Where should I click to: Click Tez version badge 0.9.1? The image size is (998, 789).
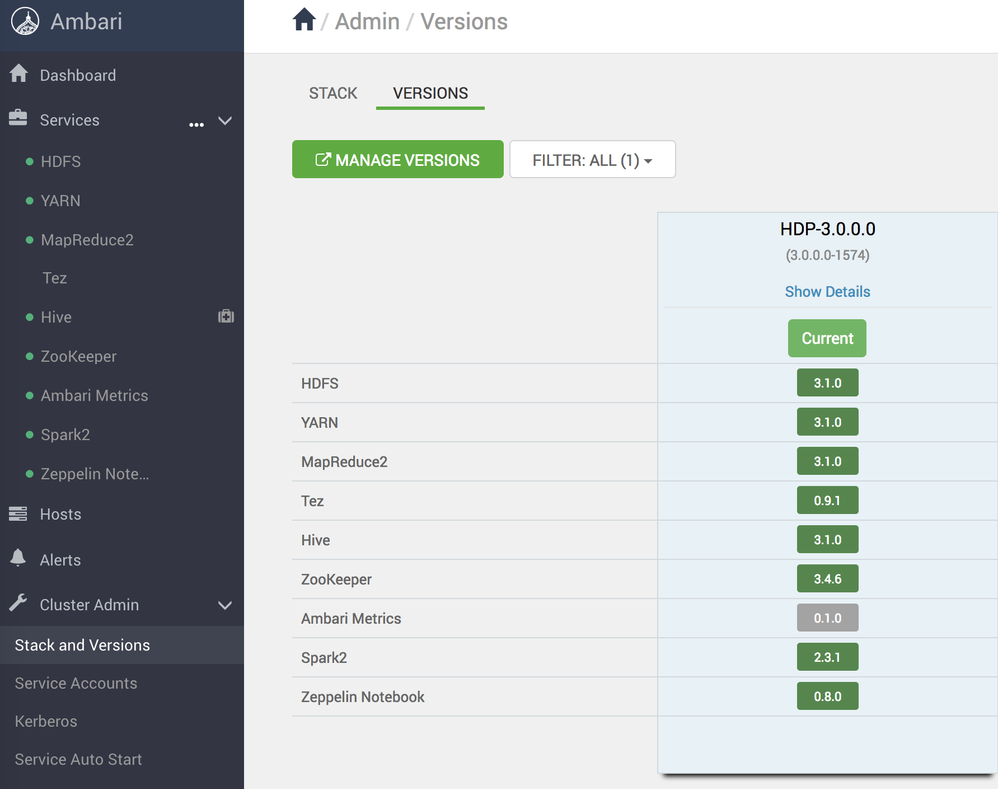tap(827, 500)
